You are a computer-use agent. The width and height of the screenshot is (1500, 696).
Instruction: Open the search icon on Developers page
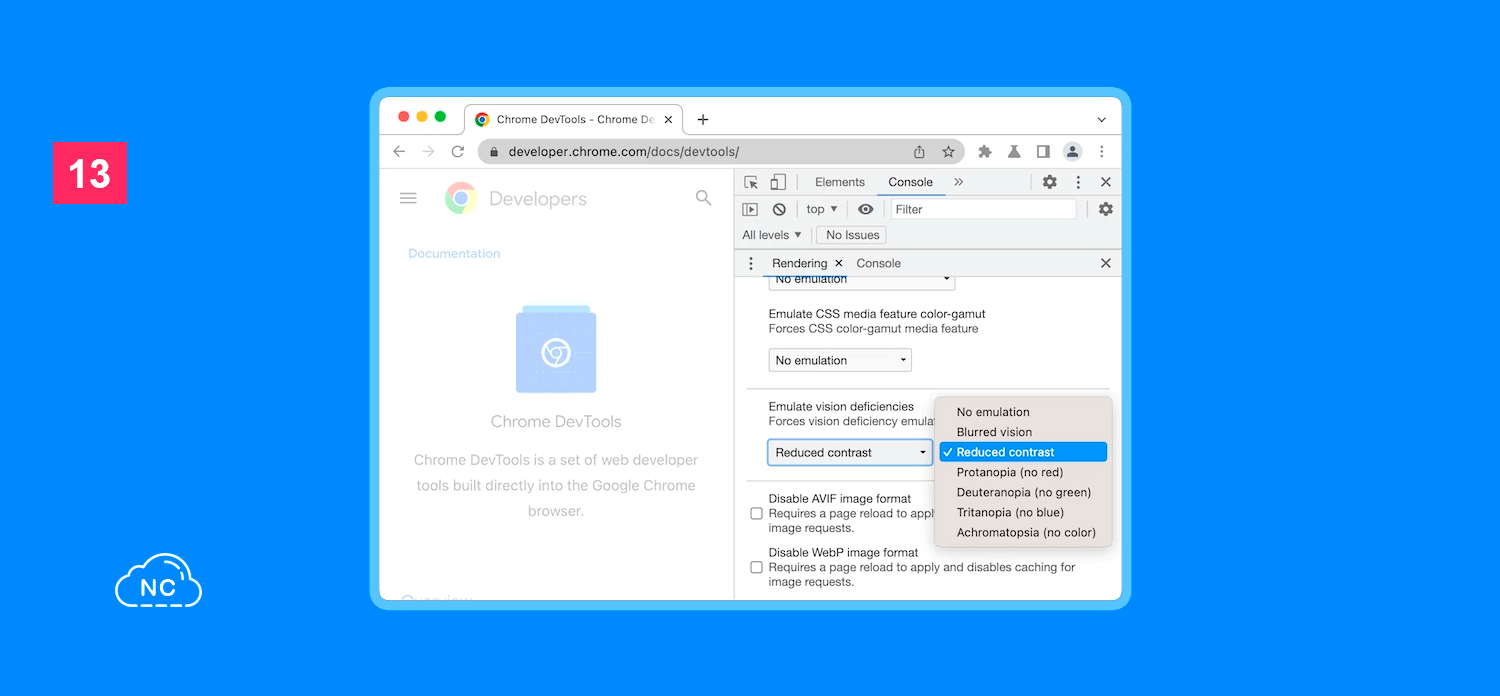(x=703, y=198)
